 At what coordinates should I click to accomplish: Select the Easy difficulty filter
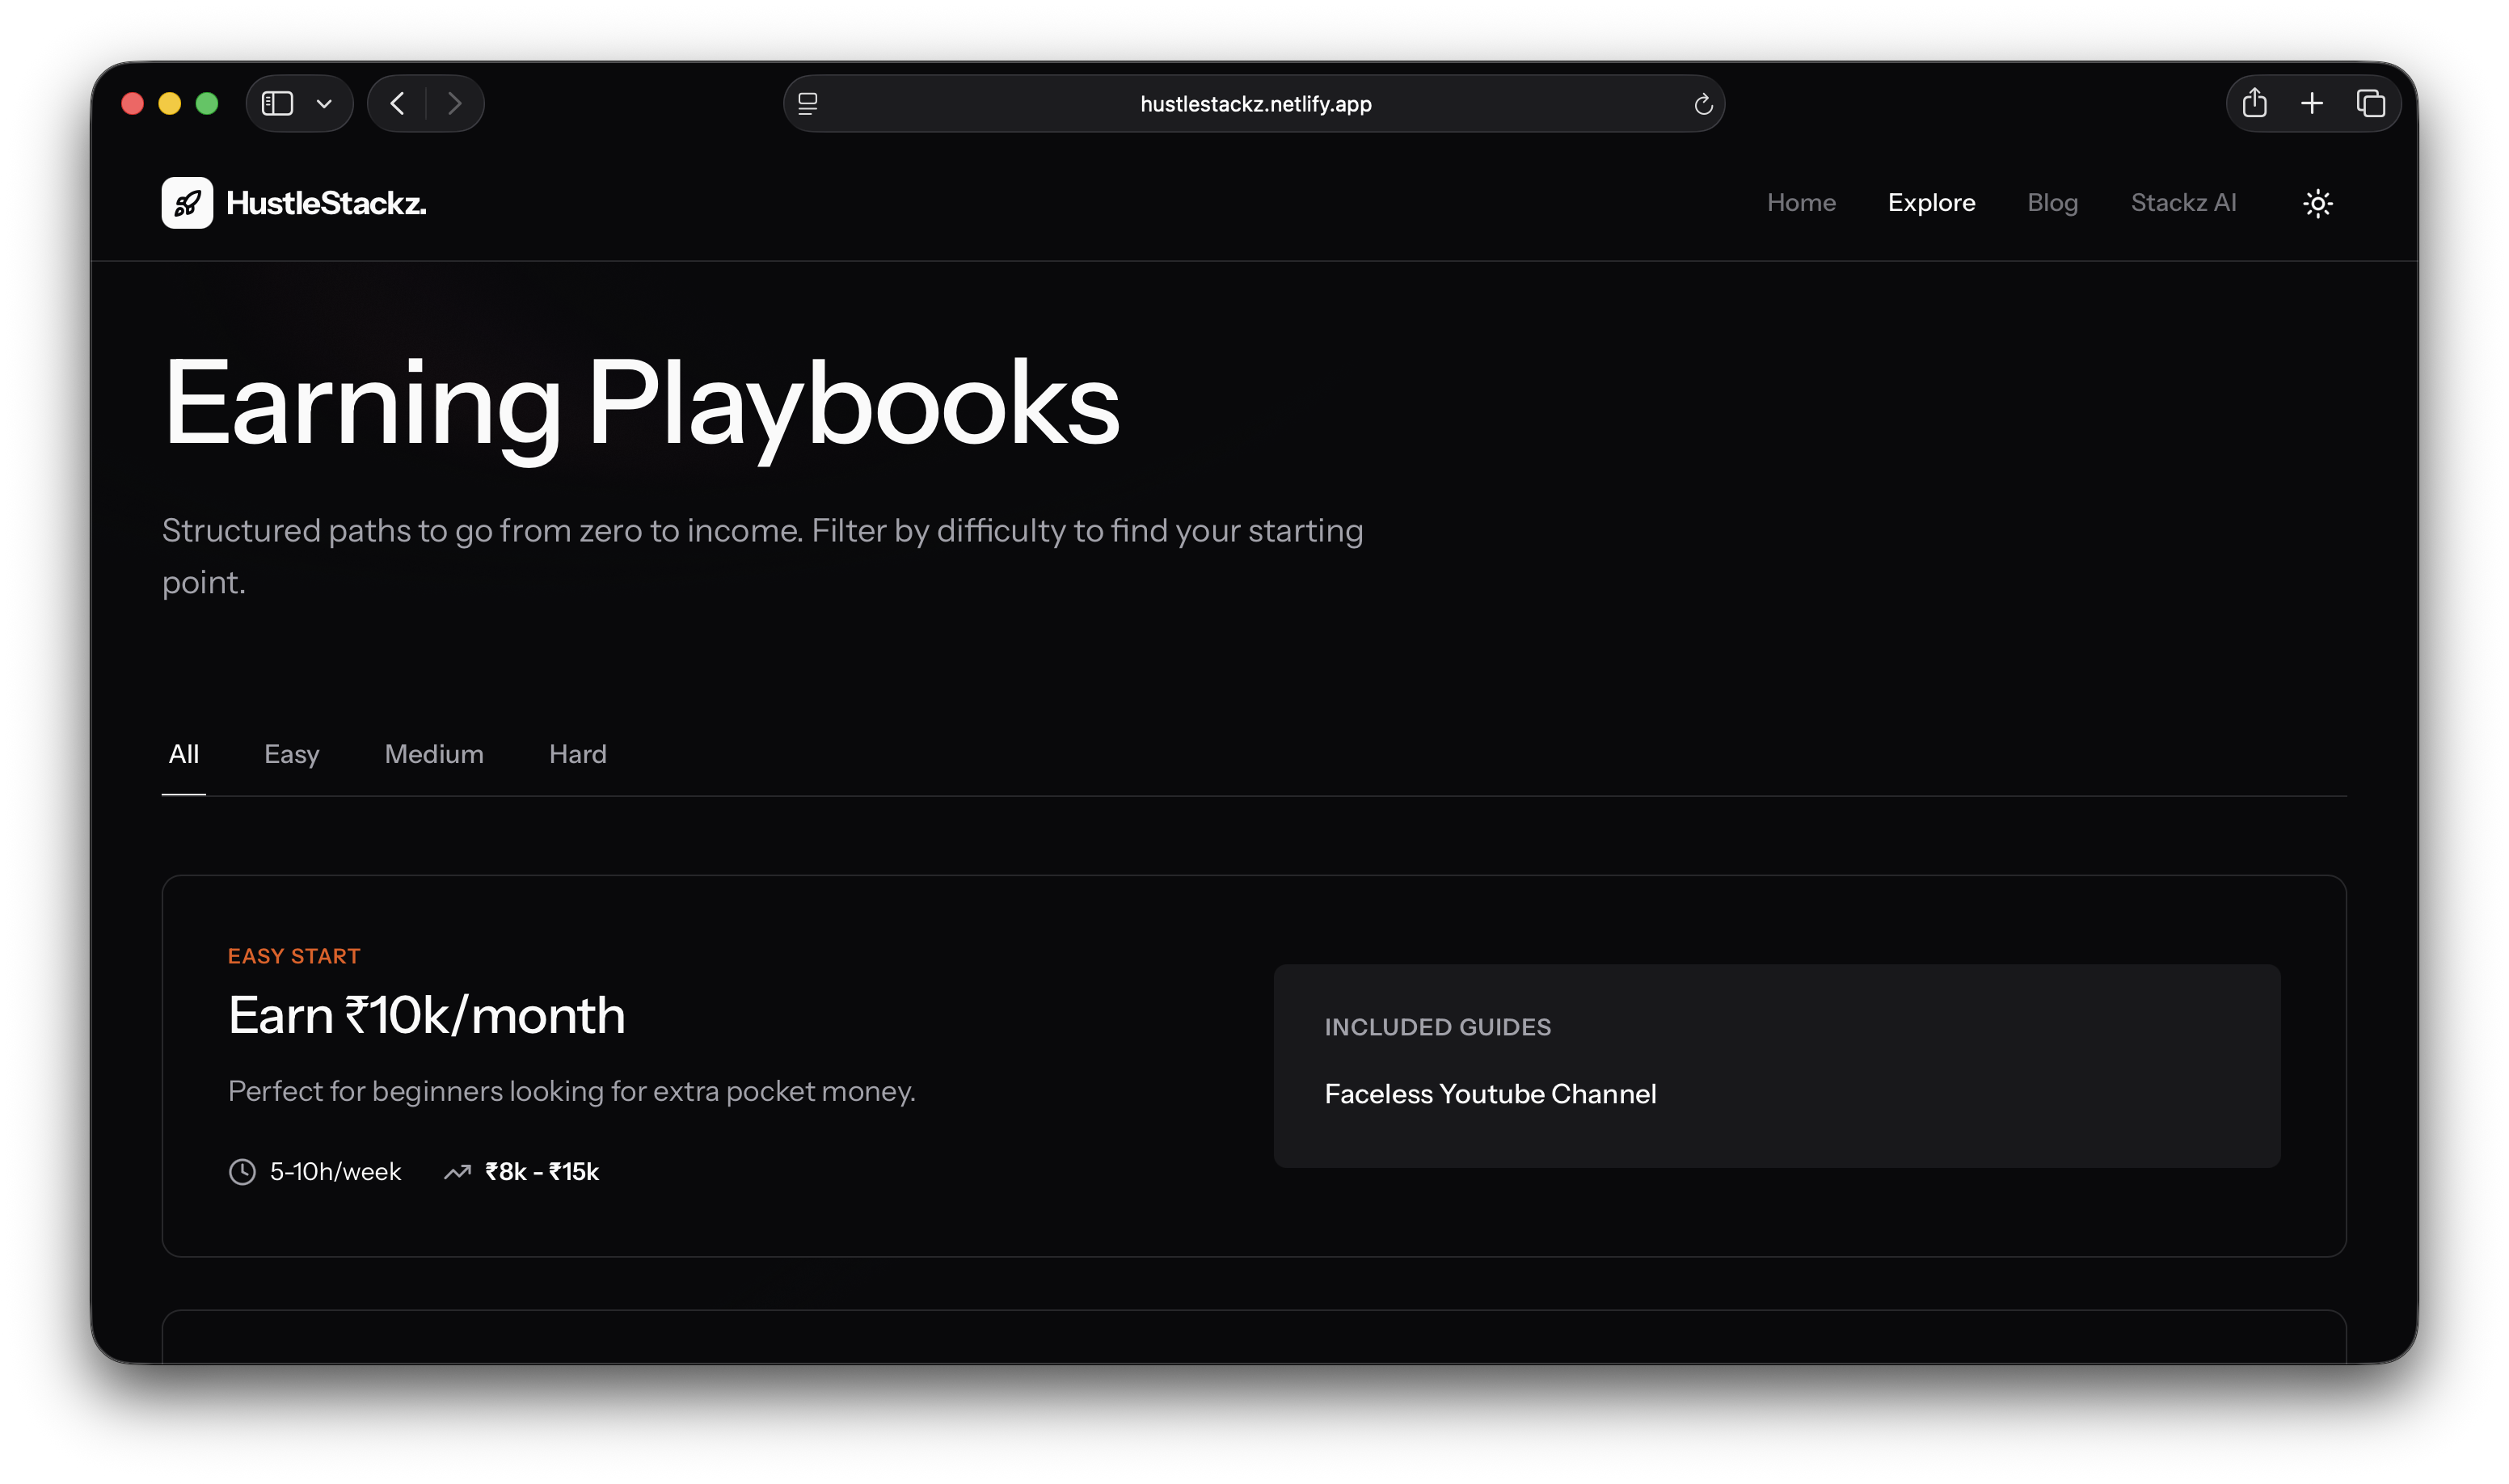[291, 754]
